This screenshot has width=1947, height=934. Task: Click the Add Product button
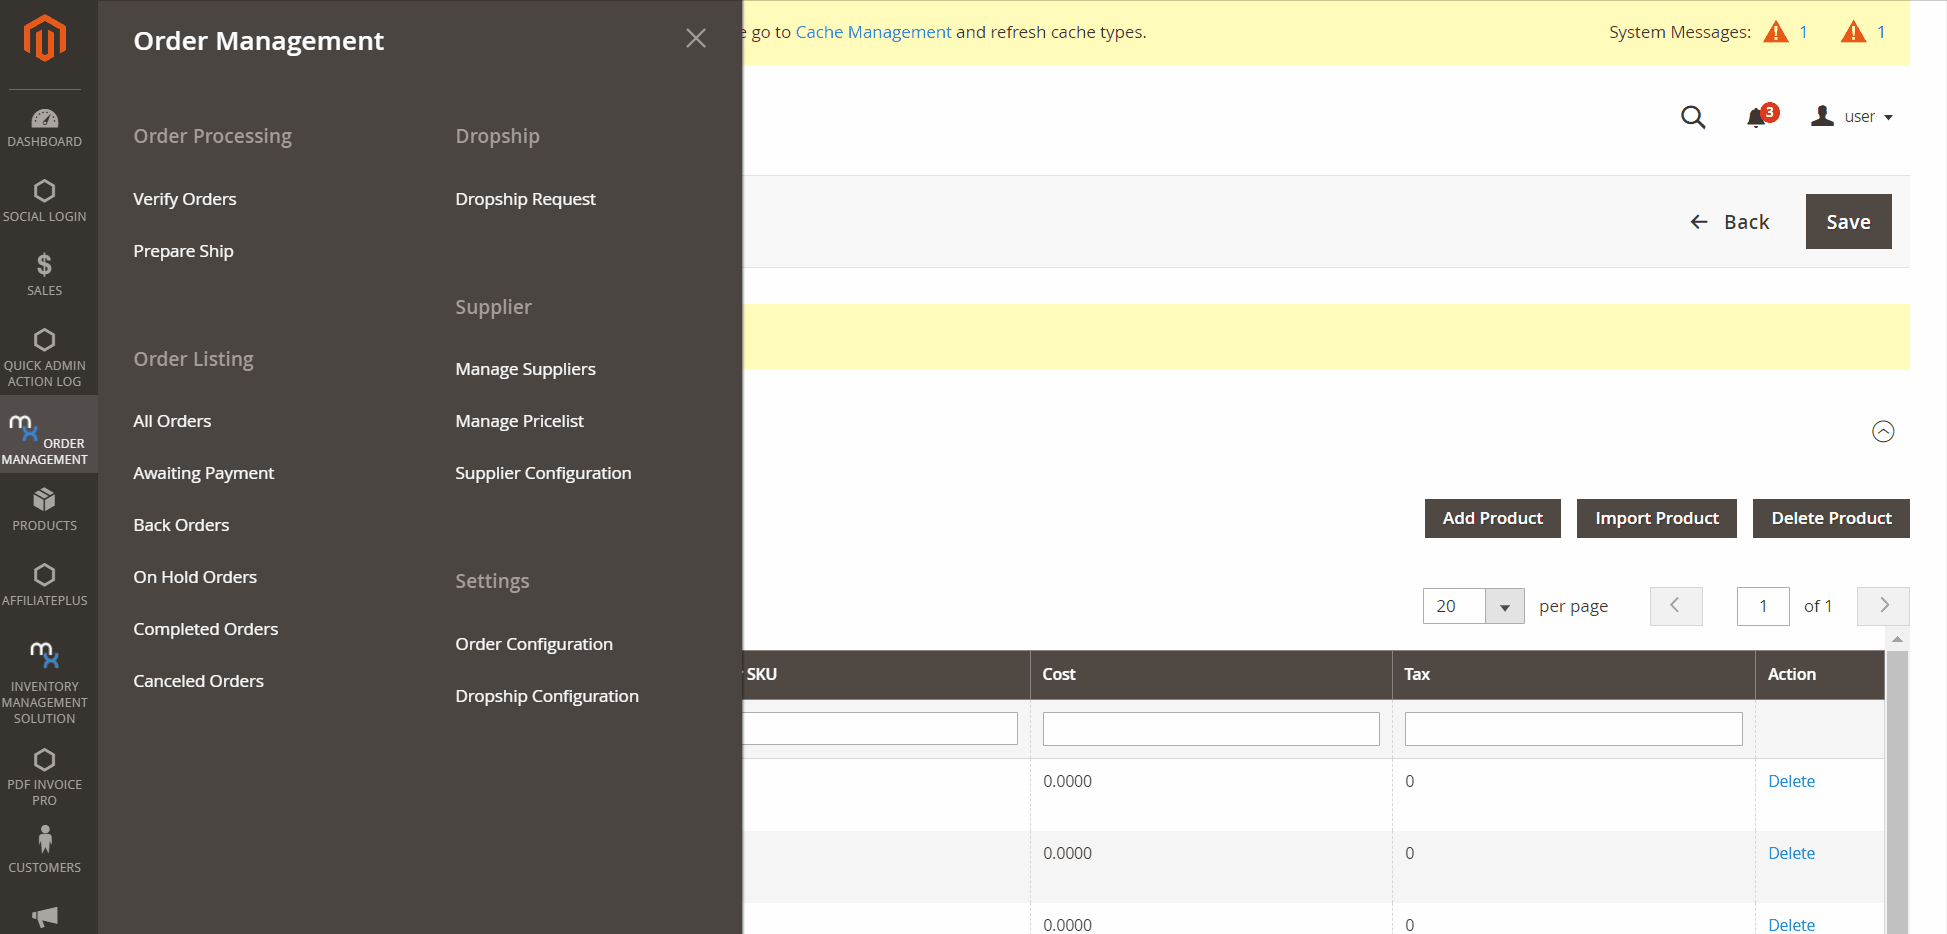click(x=1493, y=518)
